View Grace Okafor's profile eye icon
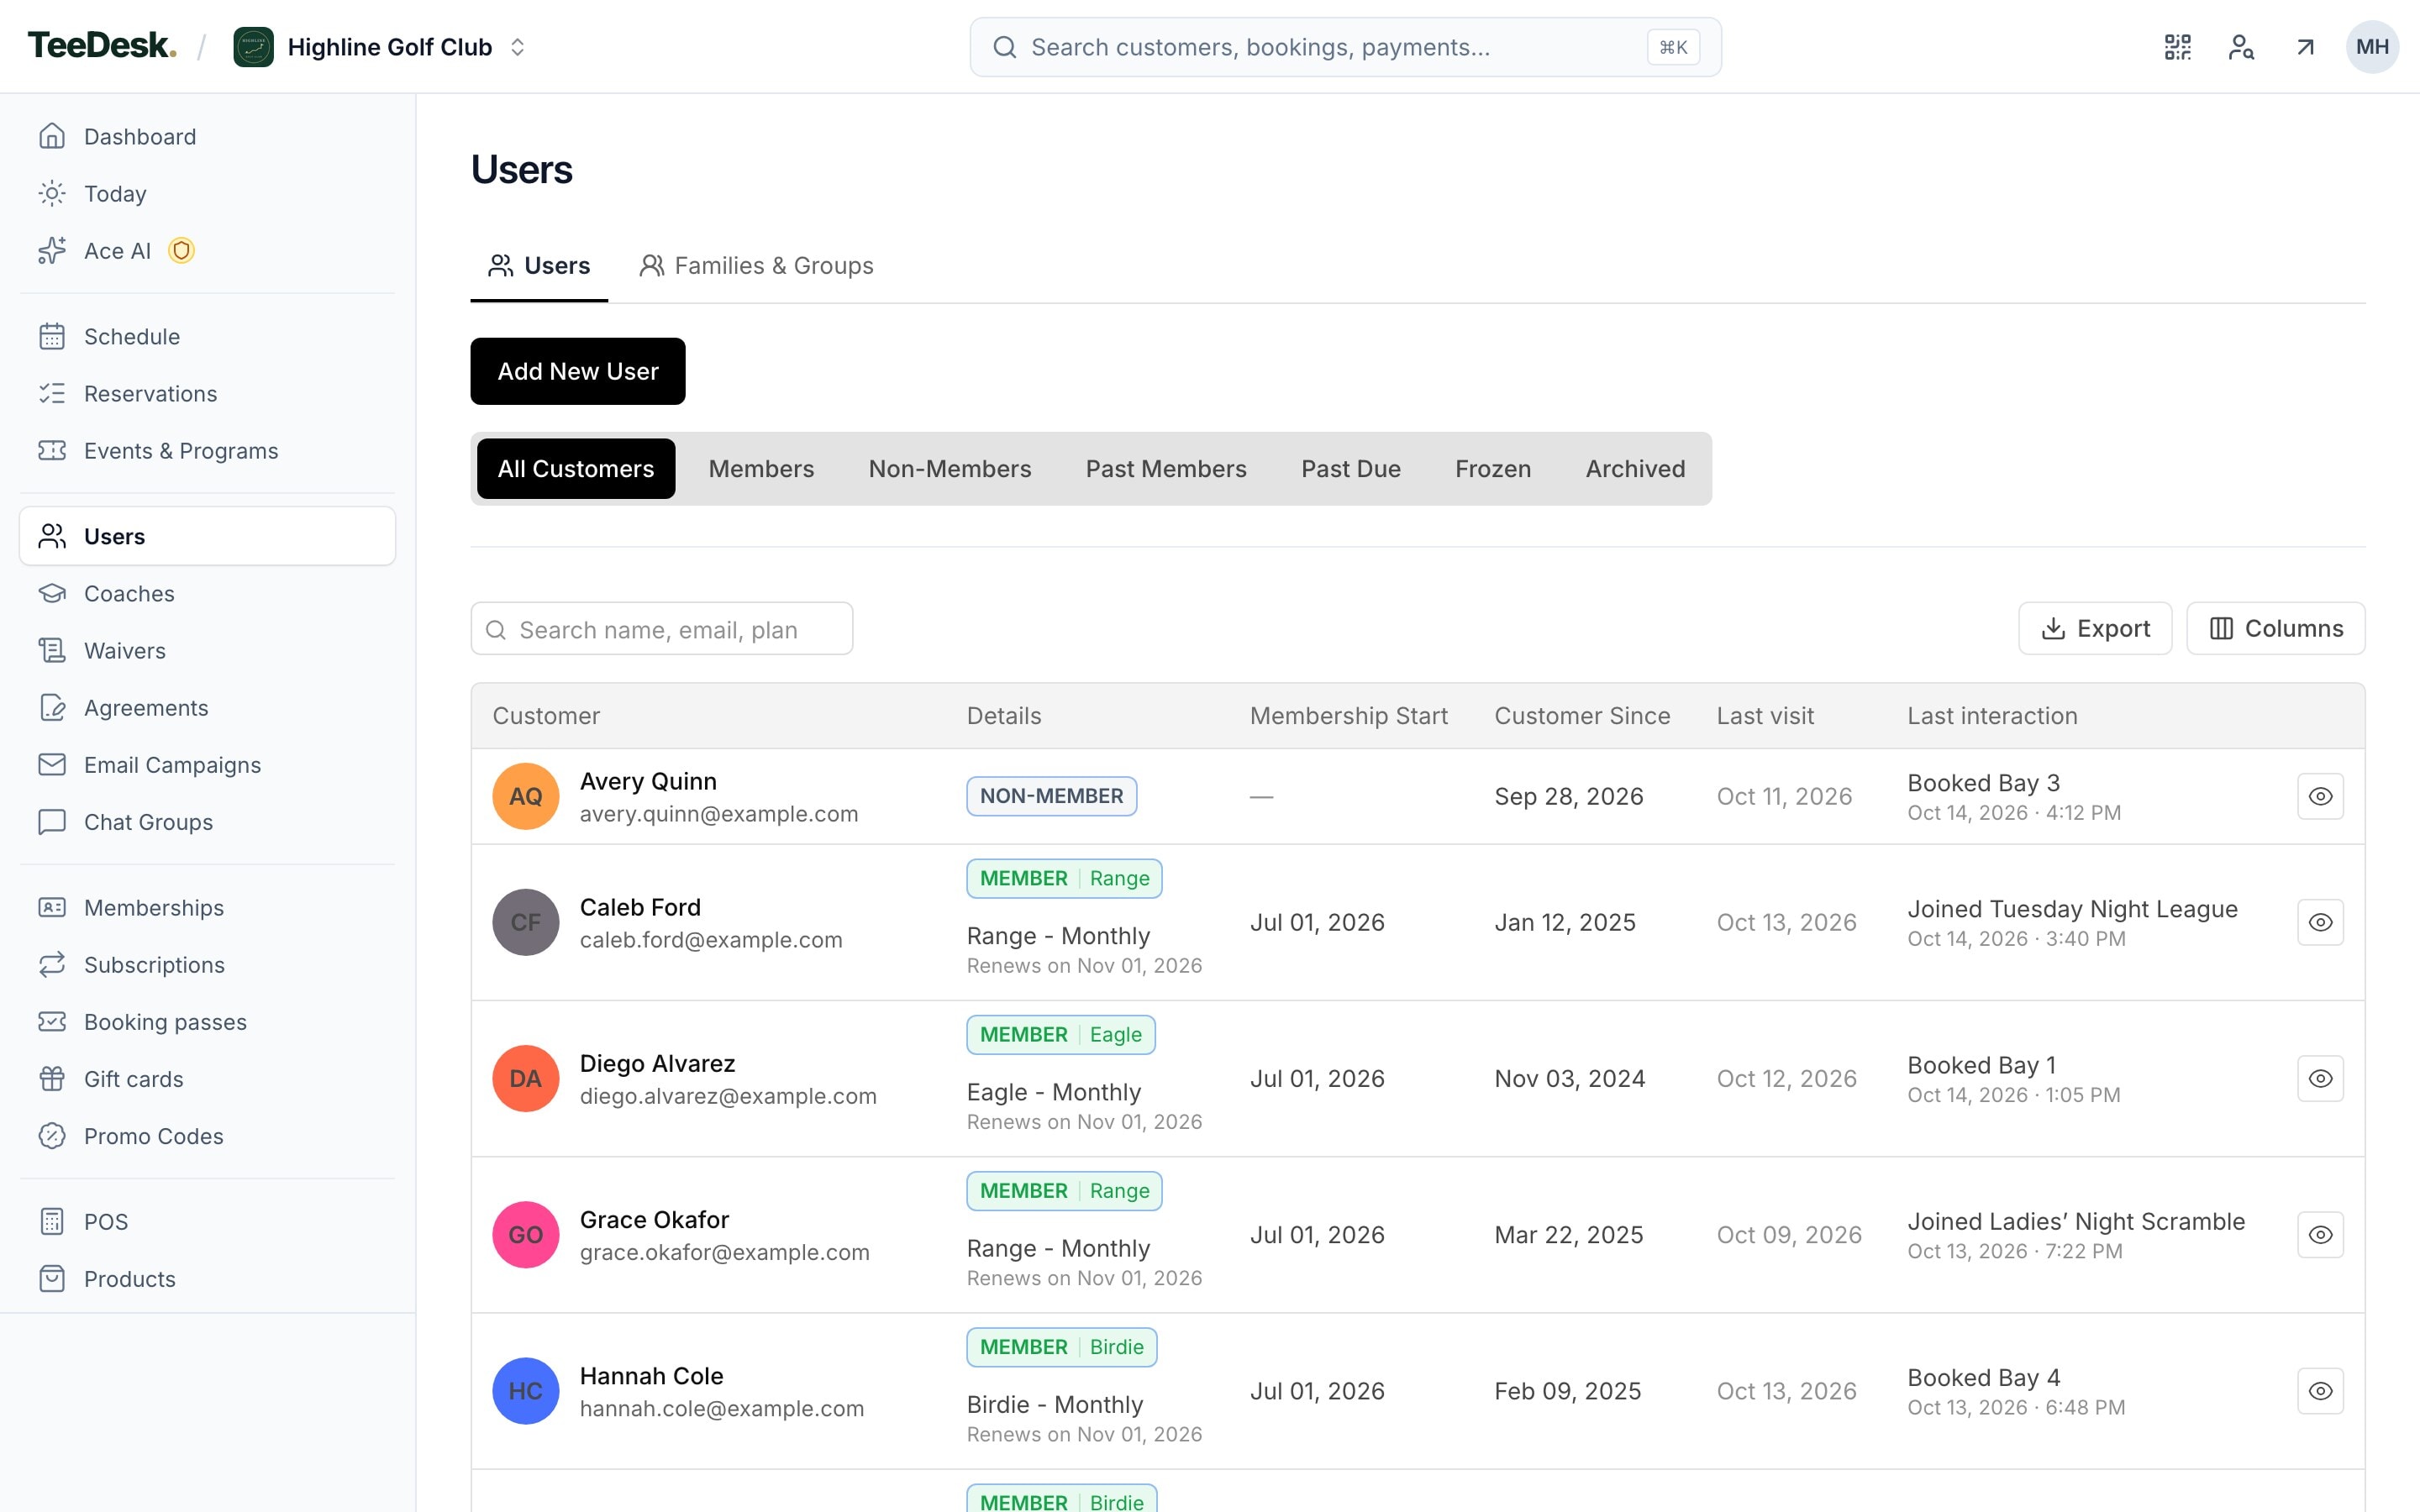This screenshot has width=2420, height=1512. (x=2320, y=1234)
